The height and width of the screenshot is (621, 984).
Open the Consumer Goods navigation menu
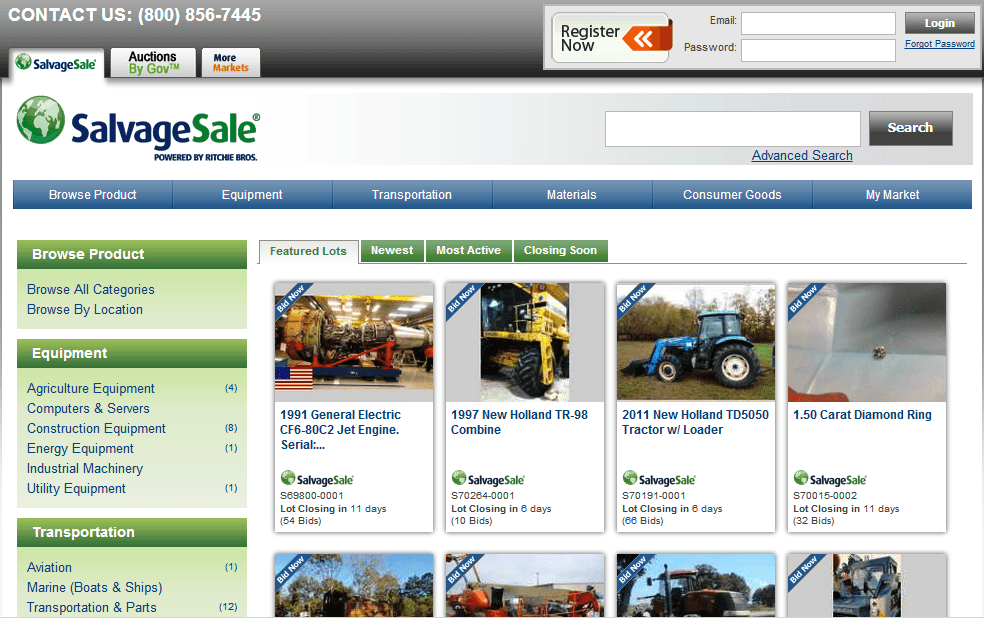[x=732, y=194]
